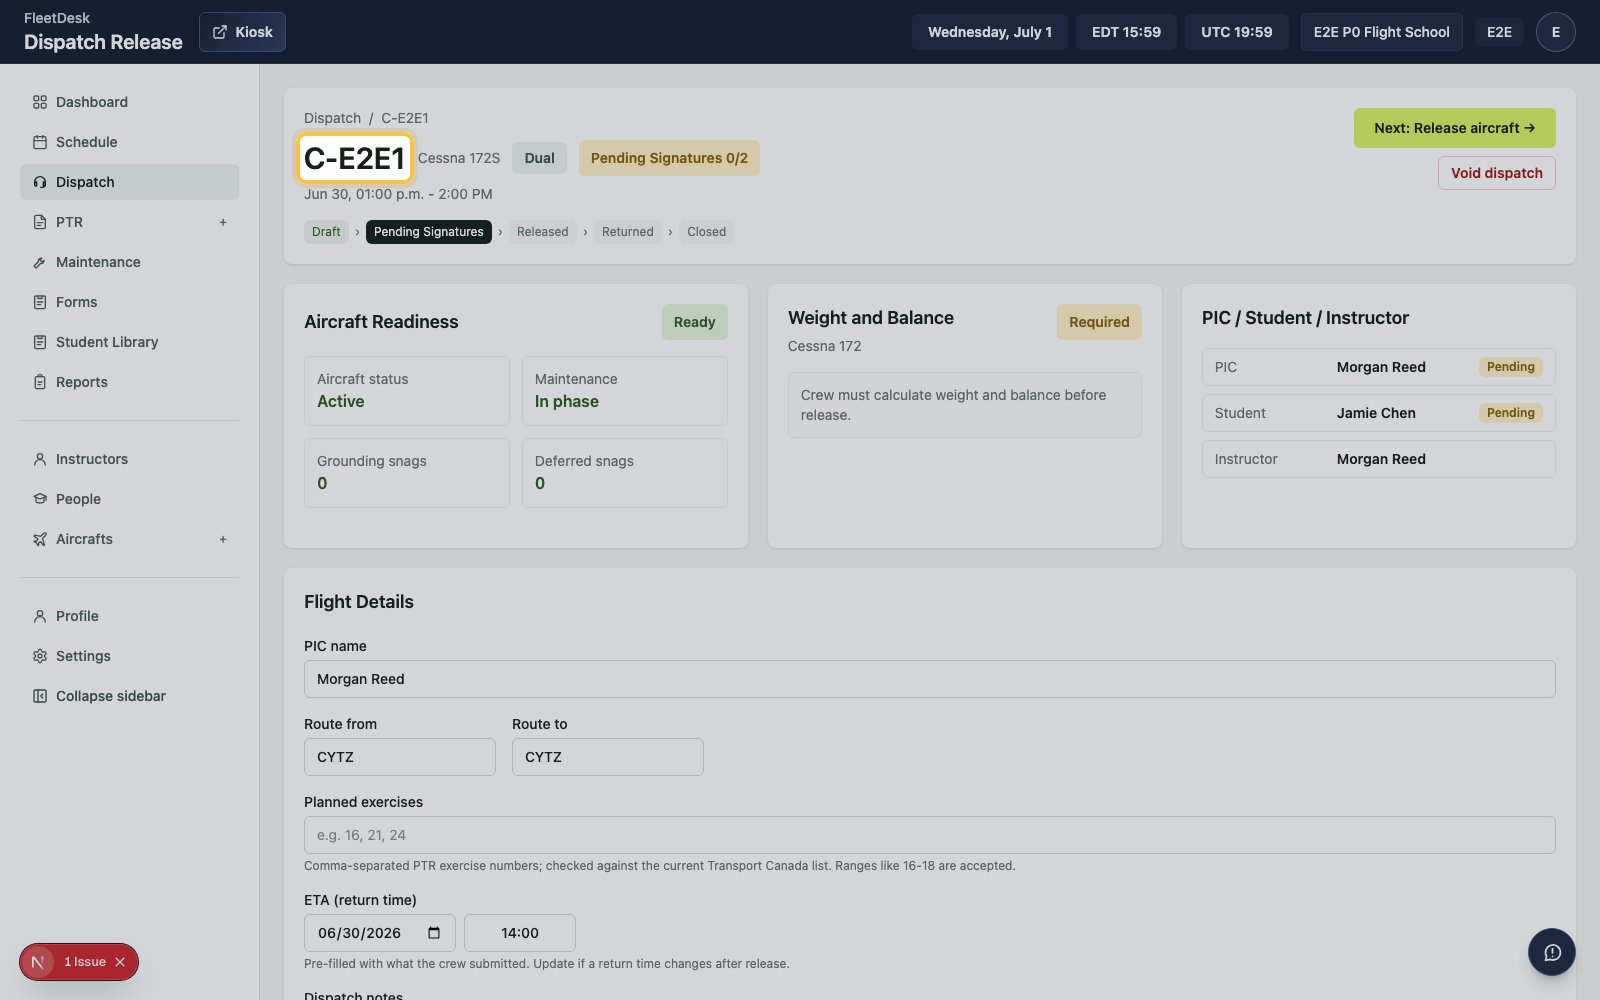The width and height of the screenshot is (1600, 1000).
Task: Open Reports from sidebar
Action: (x=129, y=382)
